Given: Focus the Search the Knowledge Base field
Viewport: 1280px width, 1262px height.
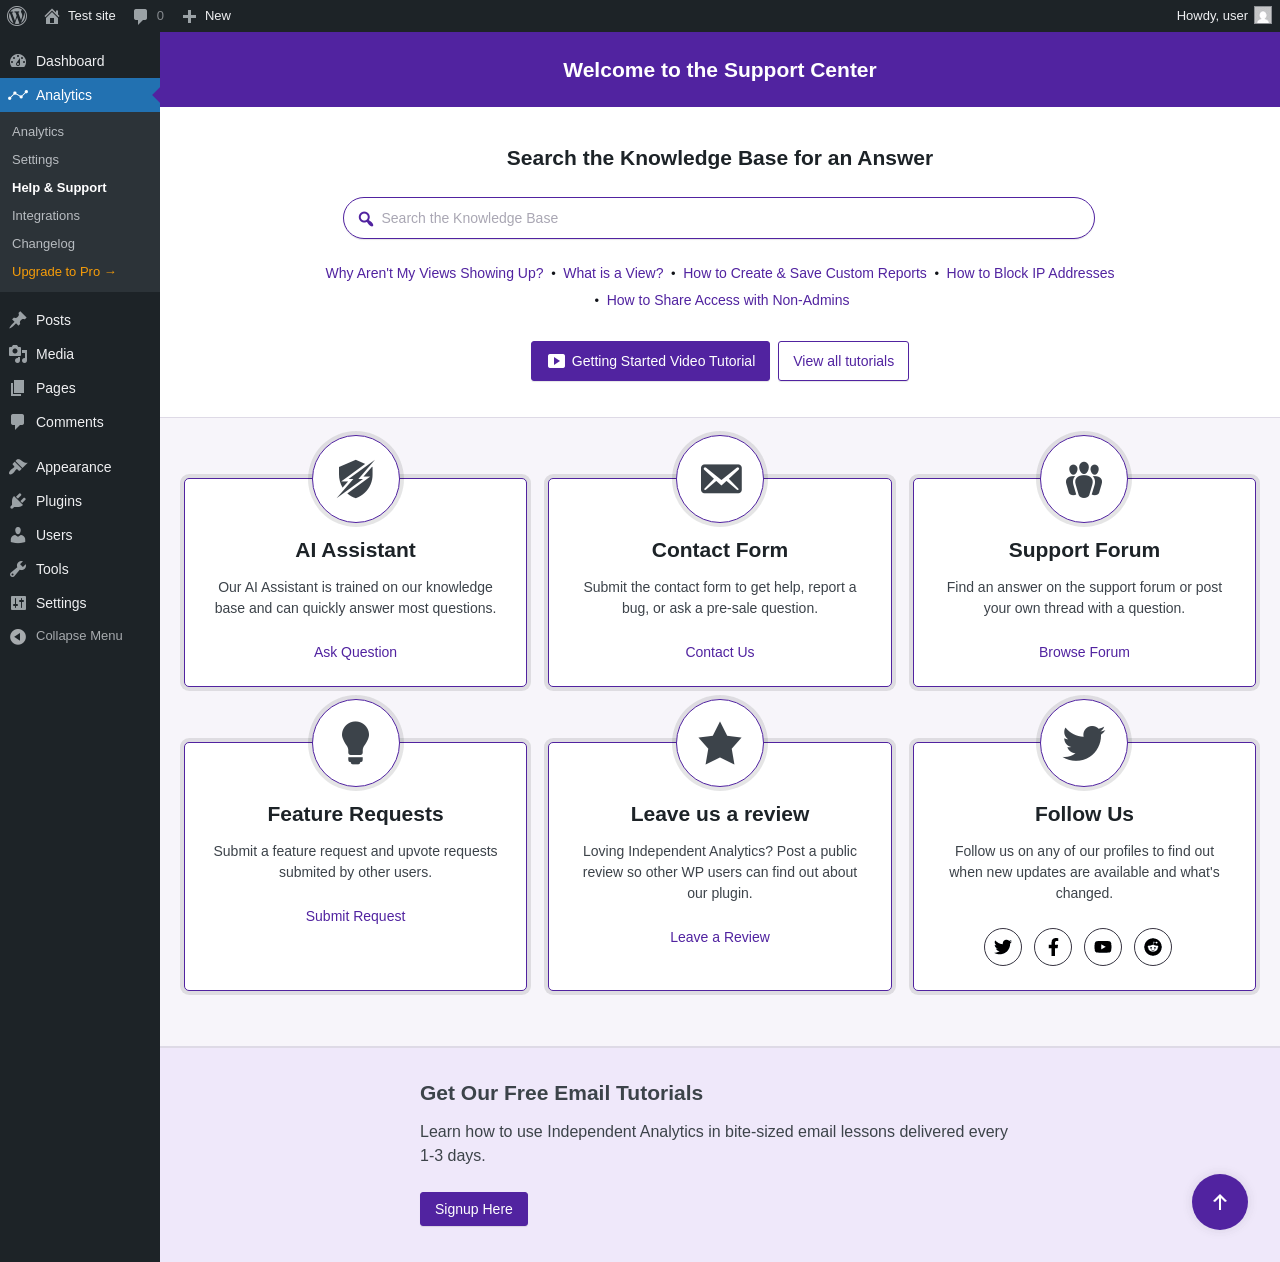Looking at the screenshot, I should [x=719, y=218].
